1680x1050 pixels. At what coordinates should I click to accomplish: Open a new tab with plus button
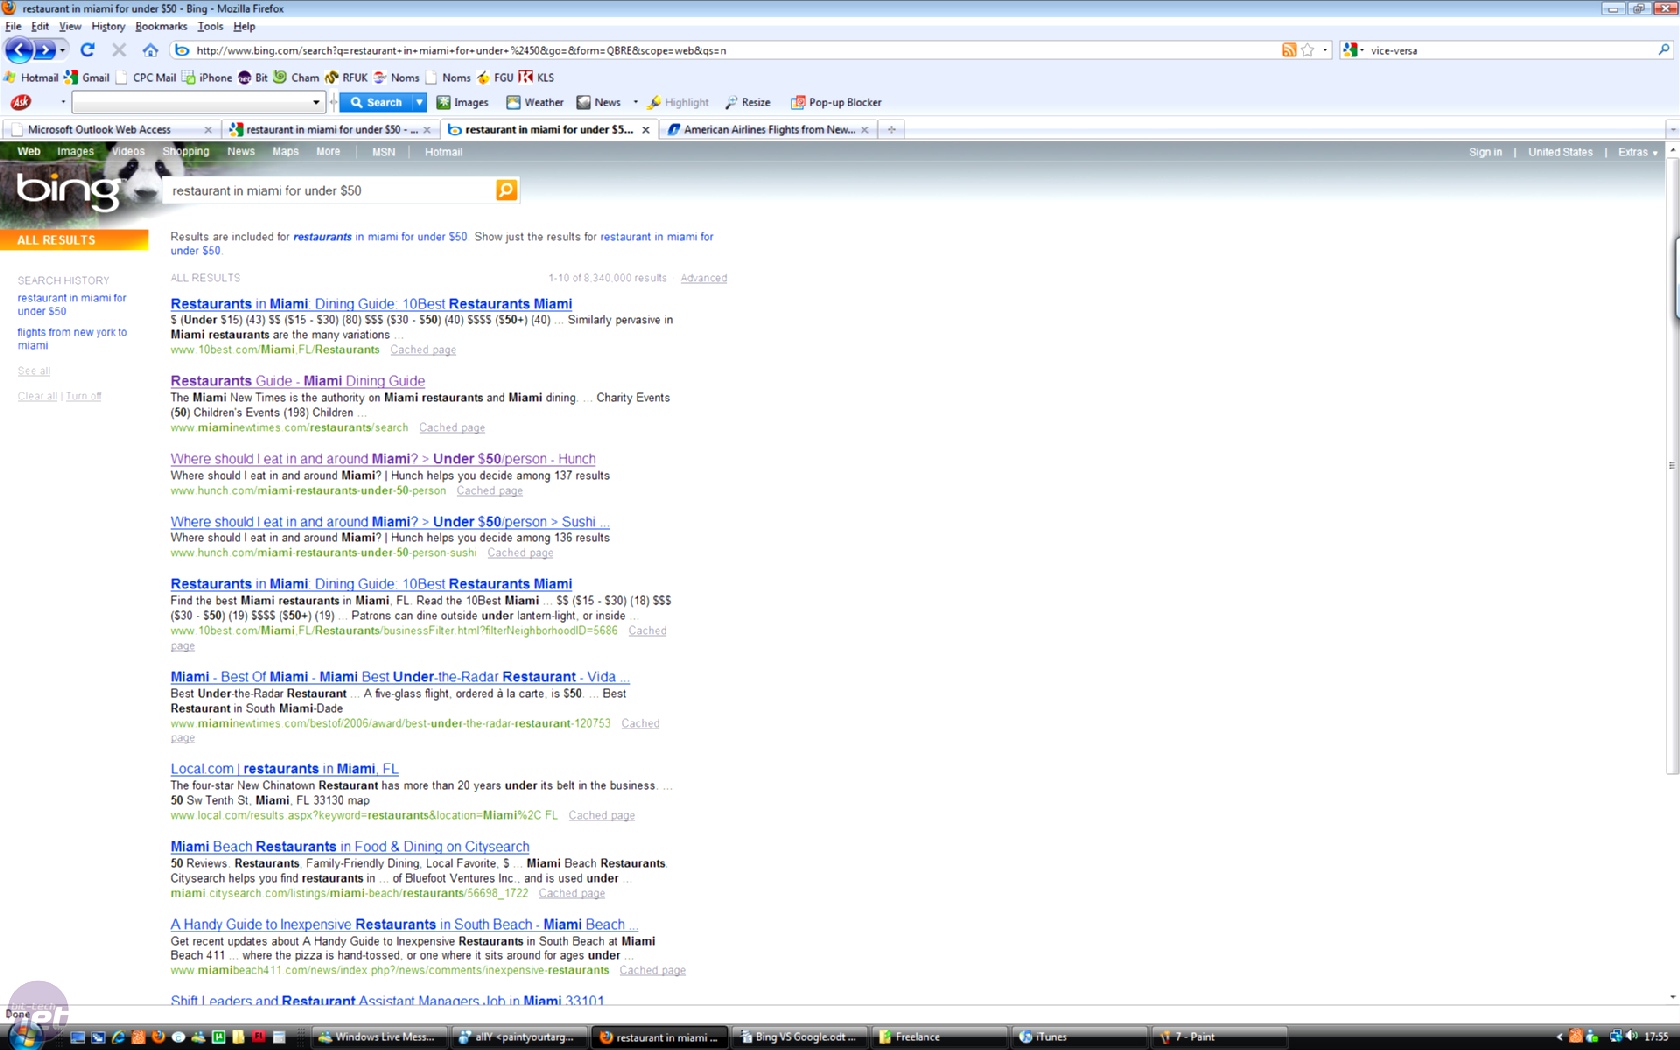(x=891, y=129)
